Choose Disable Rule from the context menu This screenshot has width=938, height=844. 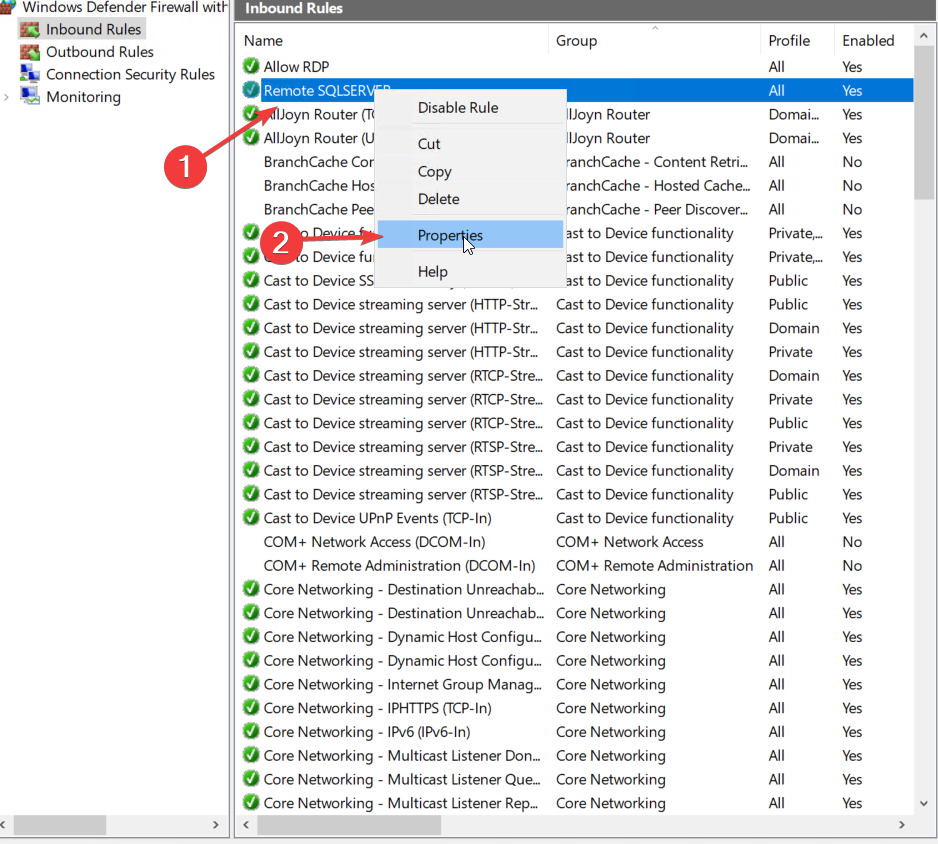pos(458,108)
